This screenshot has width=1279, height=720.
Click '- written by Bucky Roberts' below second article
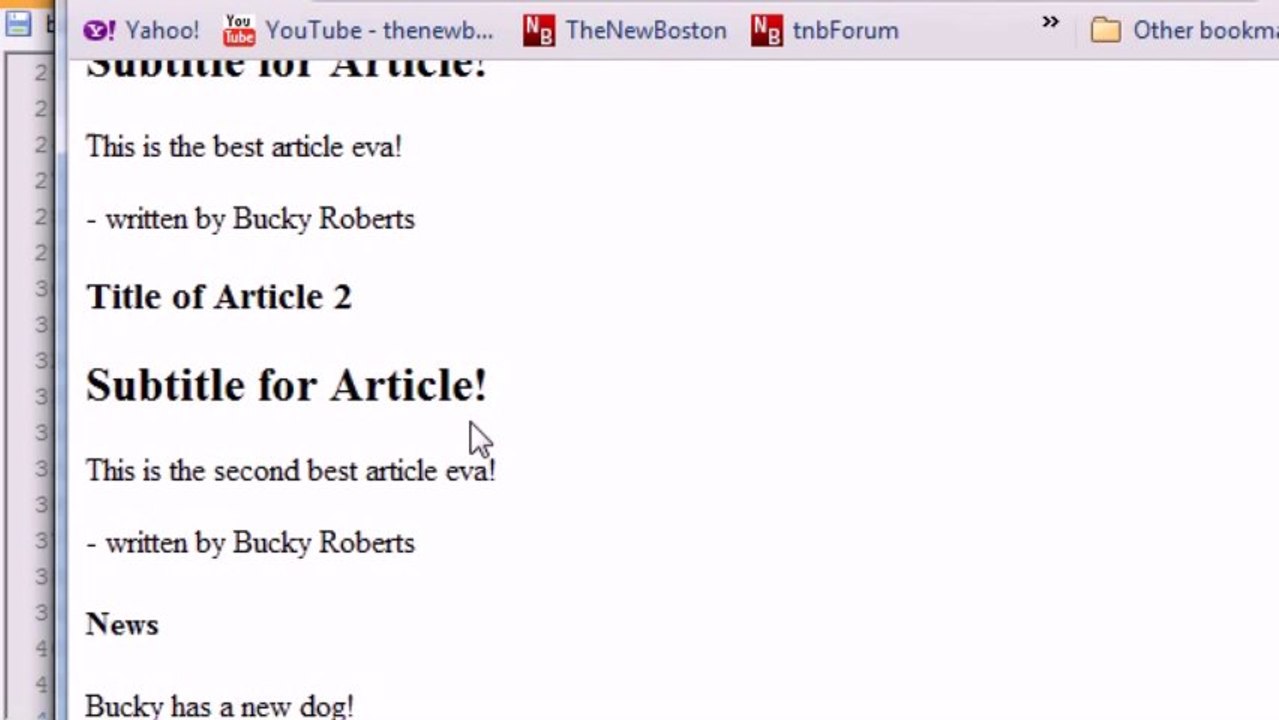(x=250, y=543)
